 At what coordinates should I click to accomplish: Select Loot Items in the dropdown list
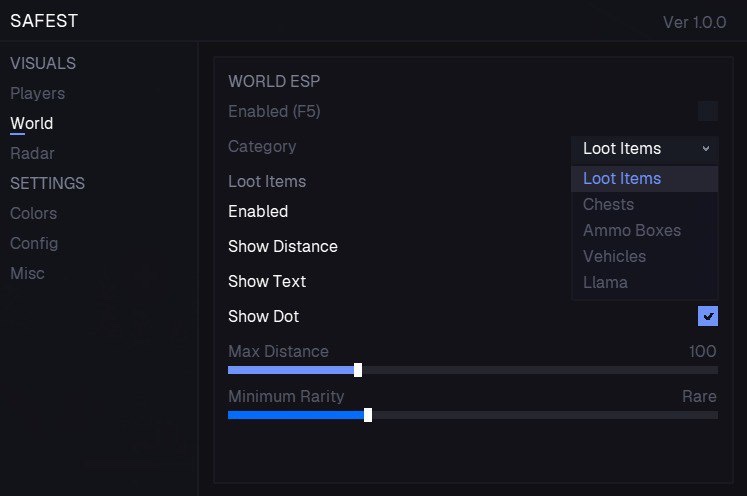622,178
